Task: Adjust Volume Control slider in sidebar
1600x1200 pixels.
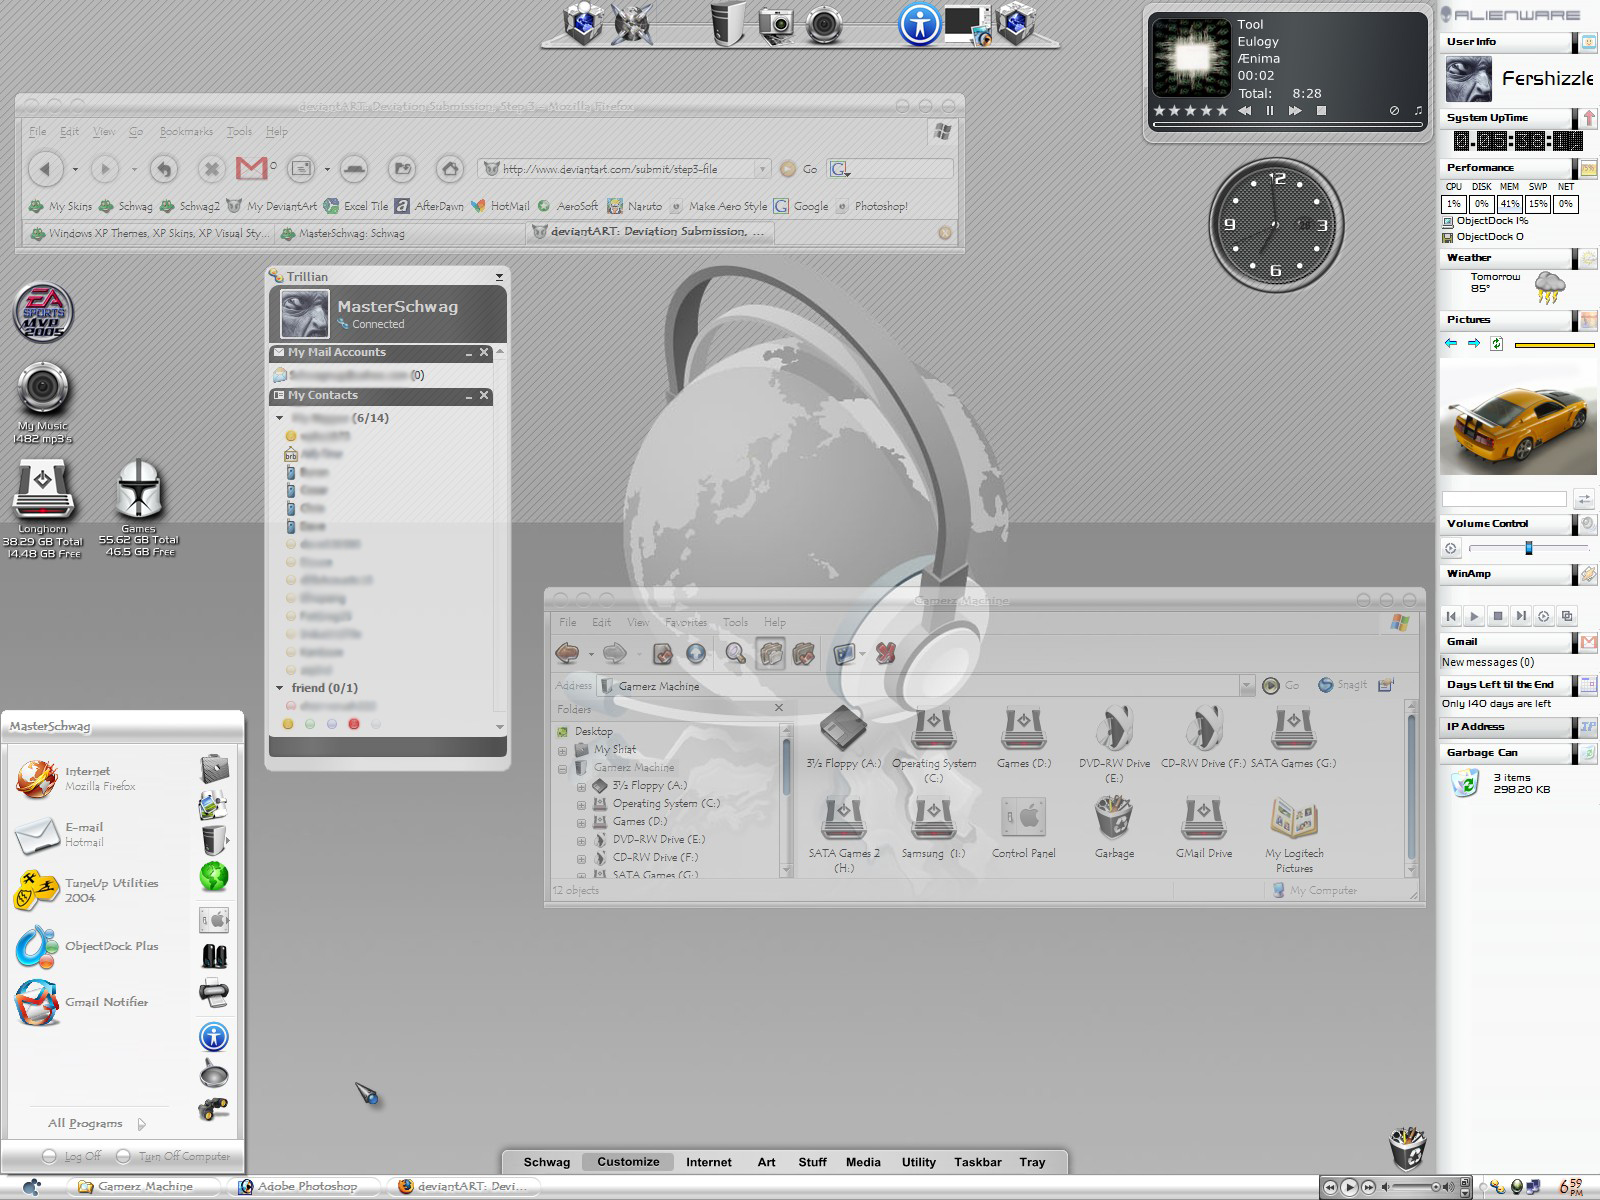Action: pyautogui.click(x=1528, y=548)
